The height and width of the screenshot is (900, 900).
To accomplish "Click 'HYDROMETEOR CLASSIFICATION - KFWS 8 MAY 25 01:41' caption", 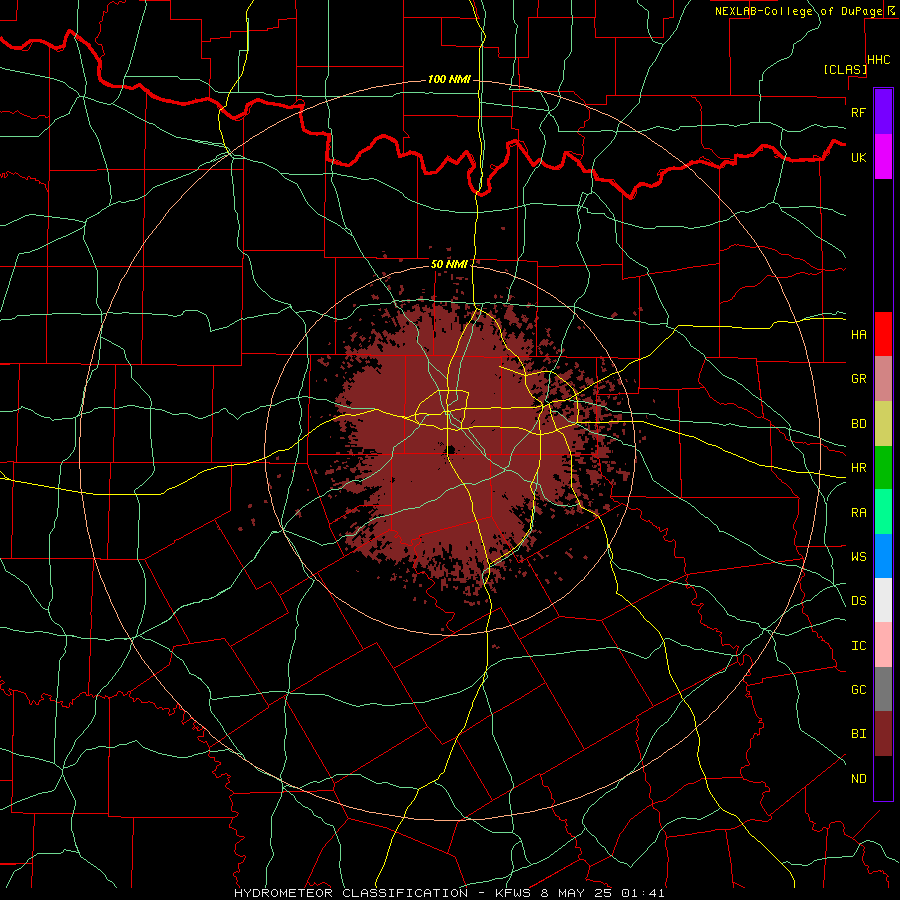I will pyautogui.click(x=449, y=893).
